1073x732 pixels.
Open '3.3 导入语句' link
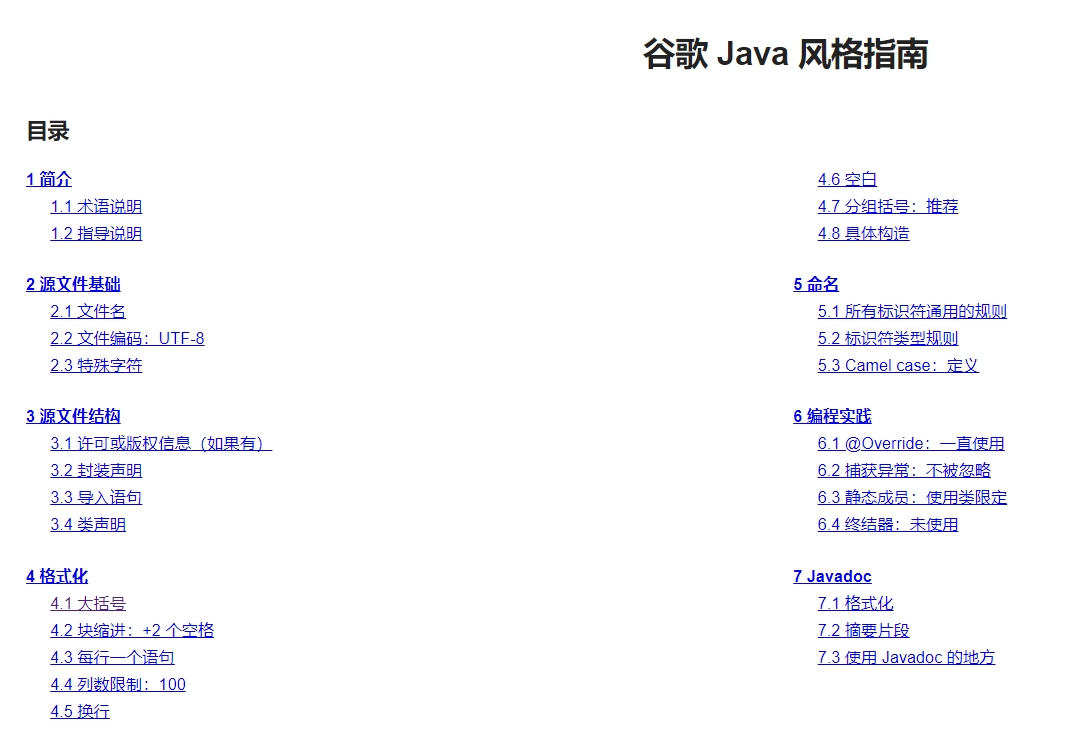point(96,497)
